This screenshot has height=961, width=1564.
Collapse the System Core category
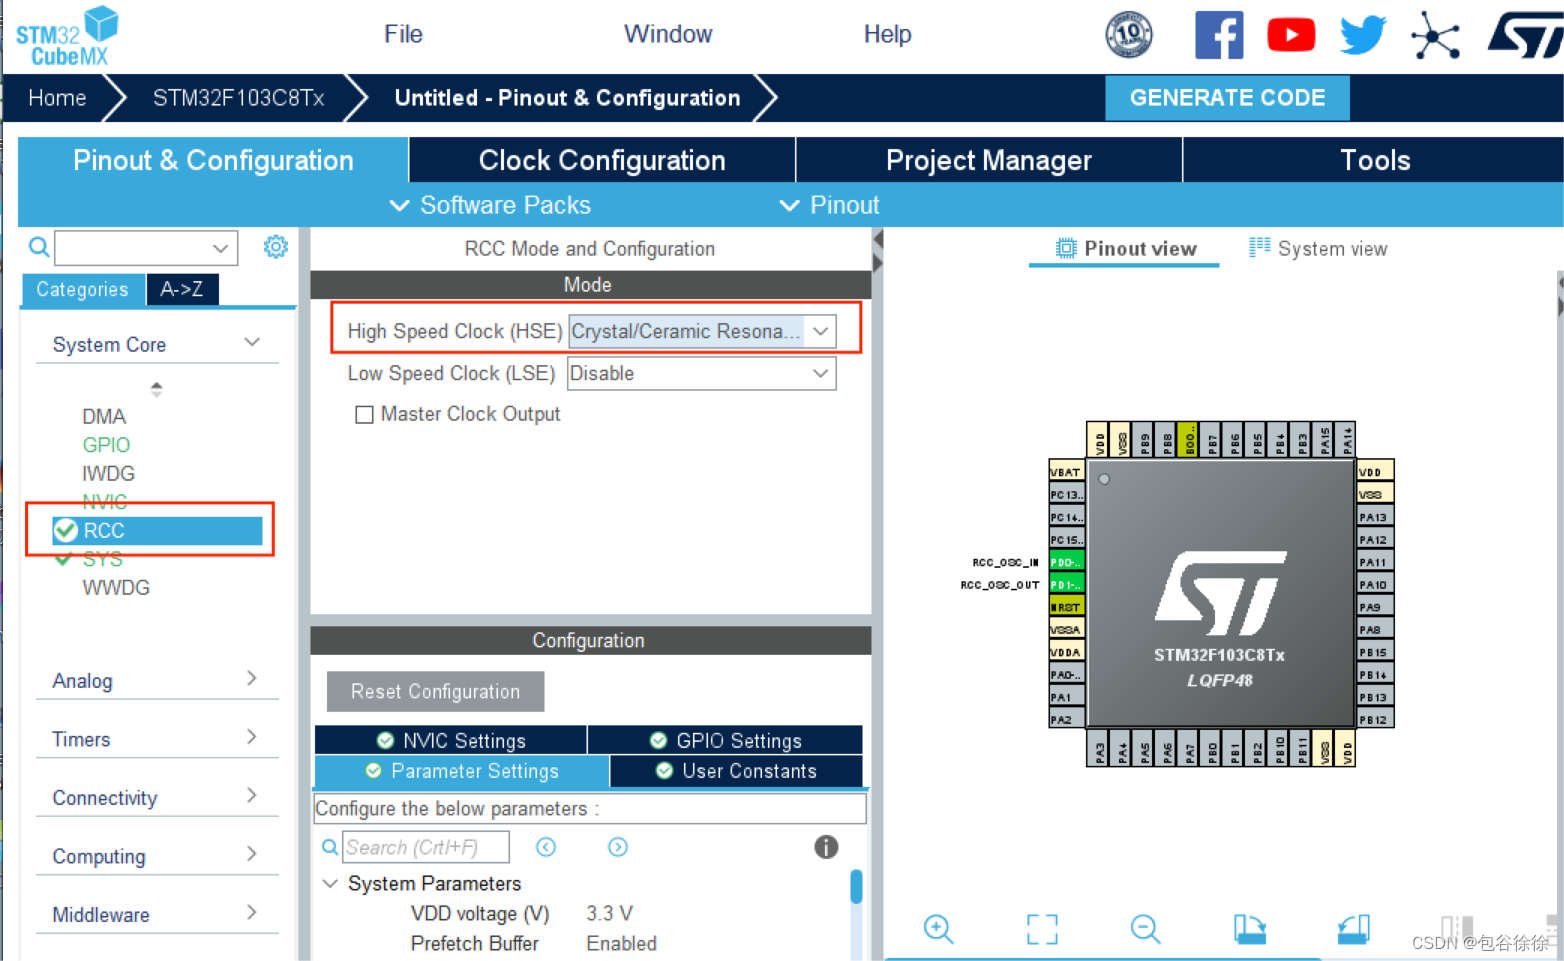(156, 344)
